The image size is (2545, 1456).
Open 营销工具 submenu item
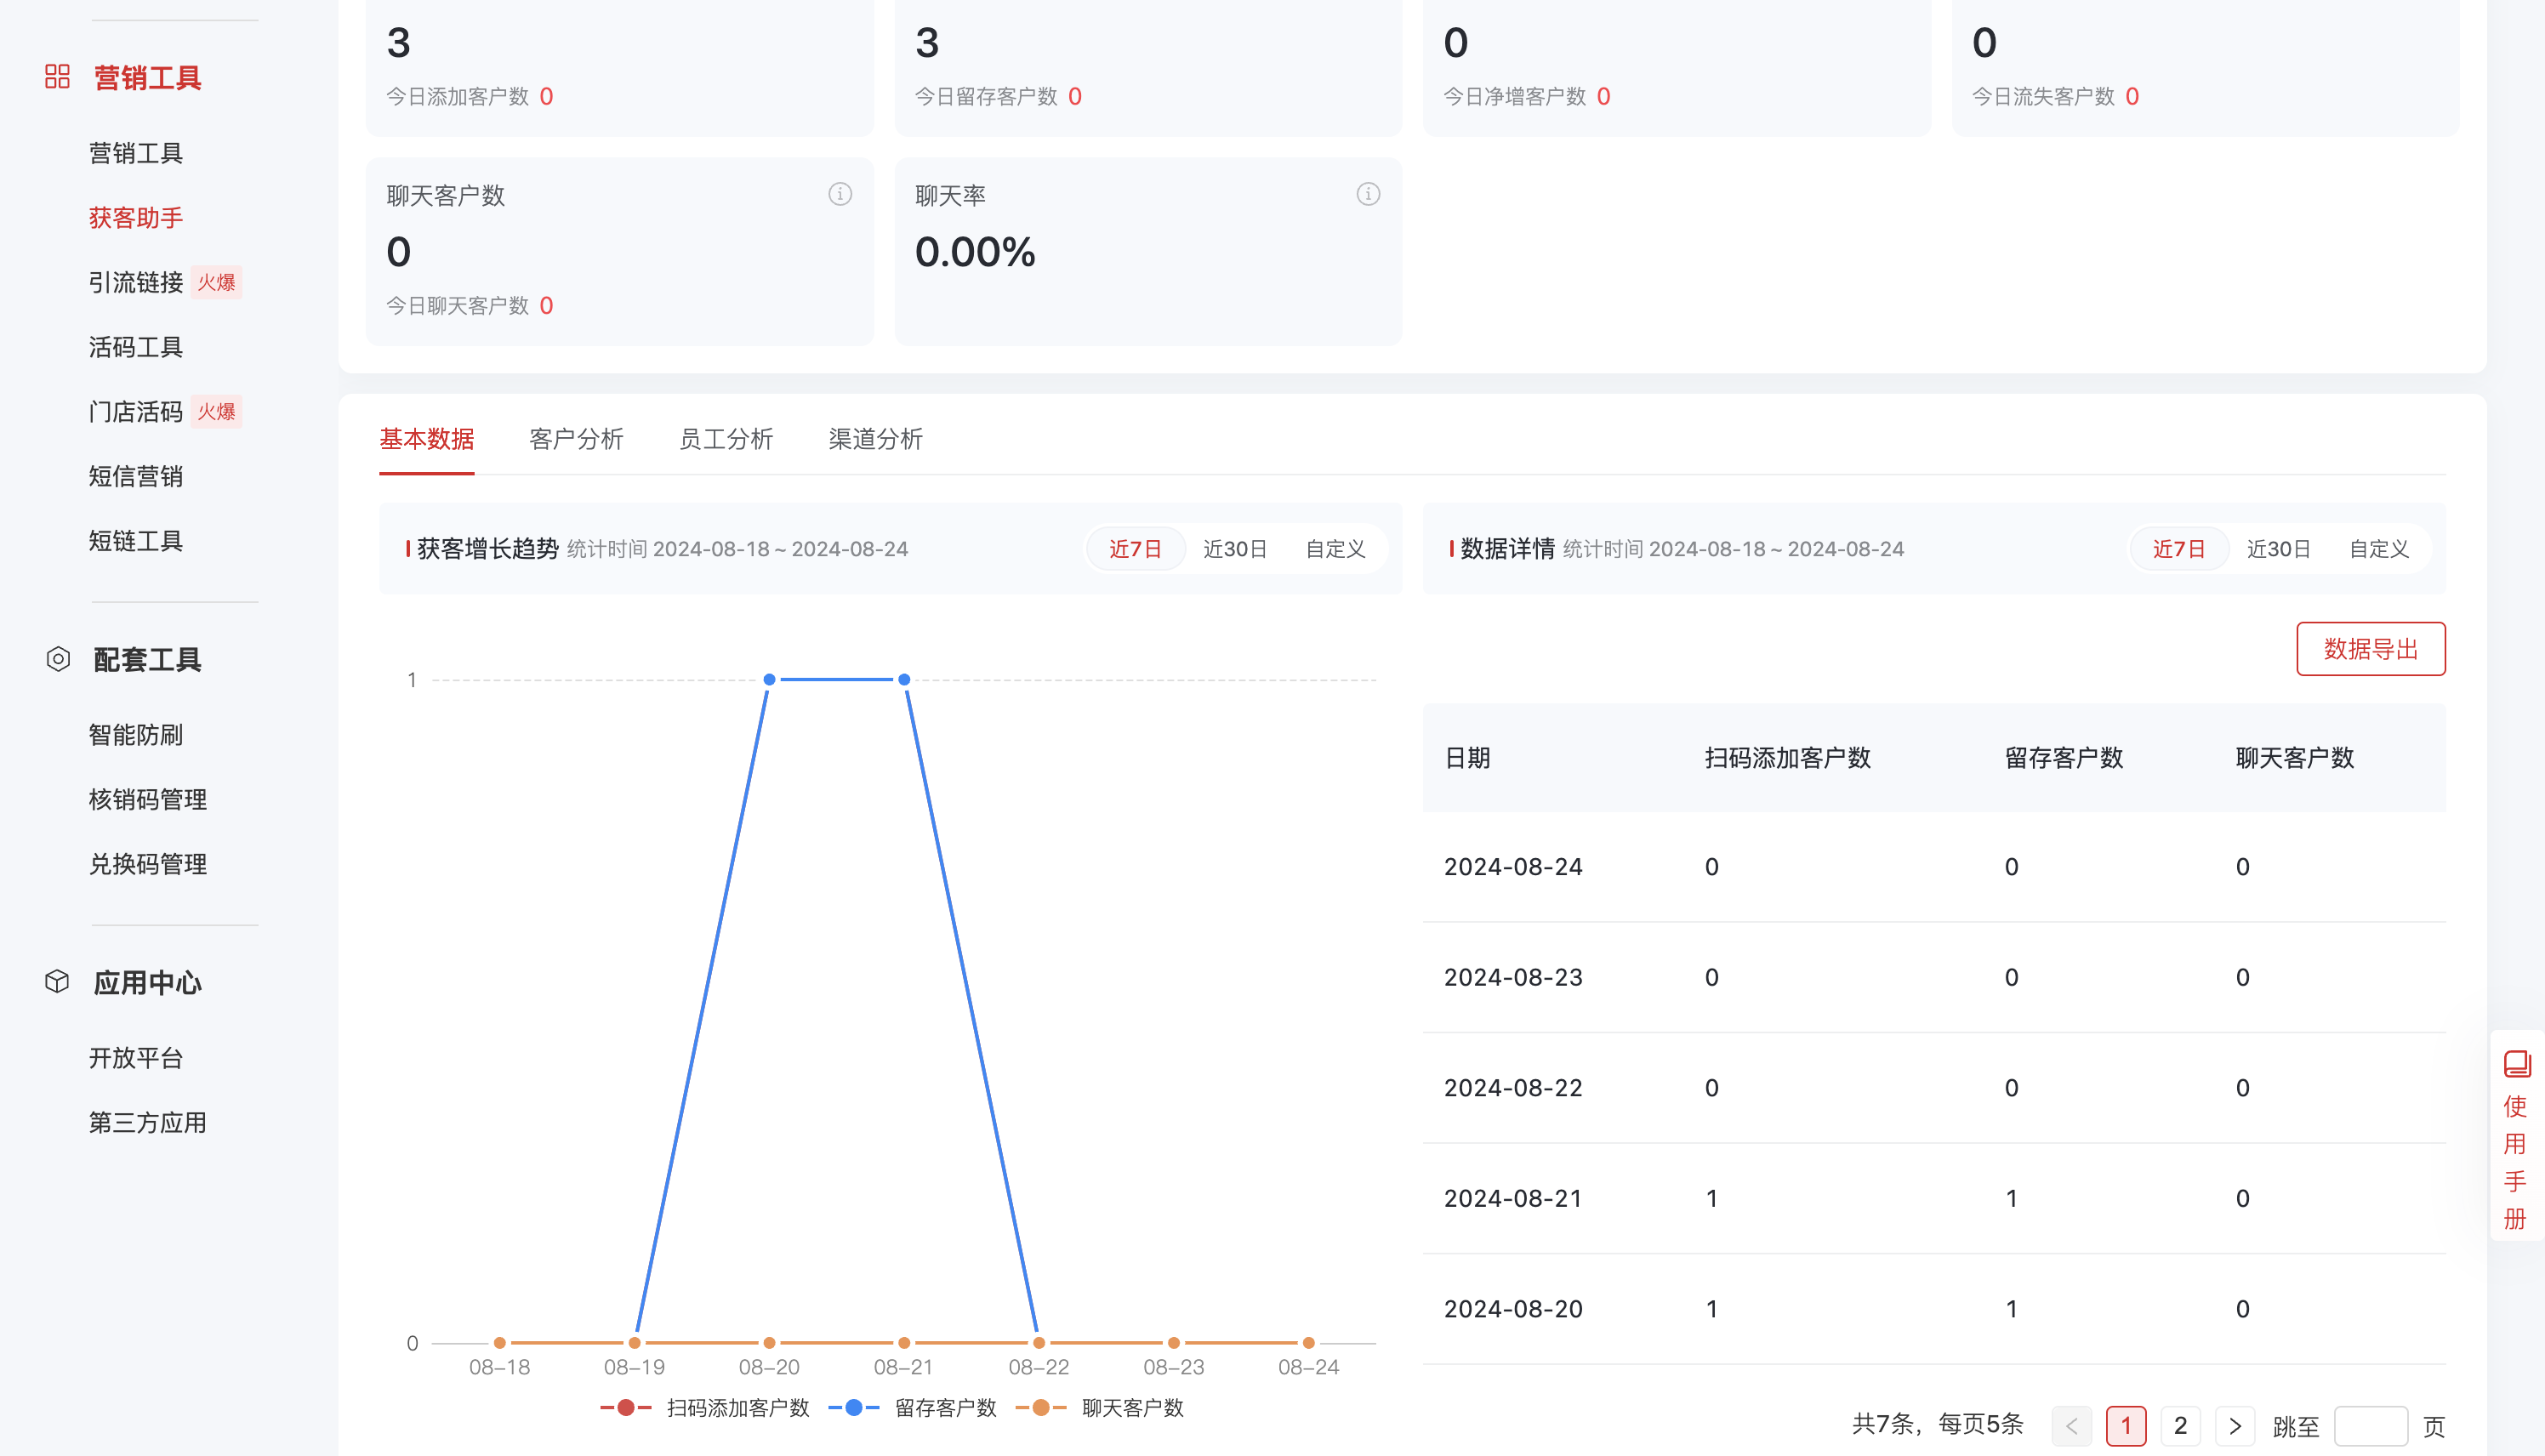[136, 153]
